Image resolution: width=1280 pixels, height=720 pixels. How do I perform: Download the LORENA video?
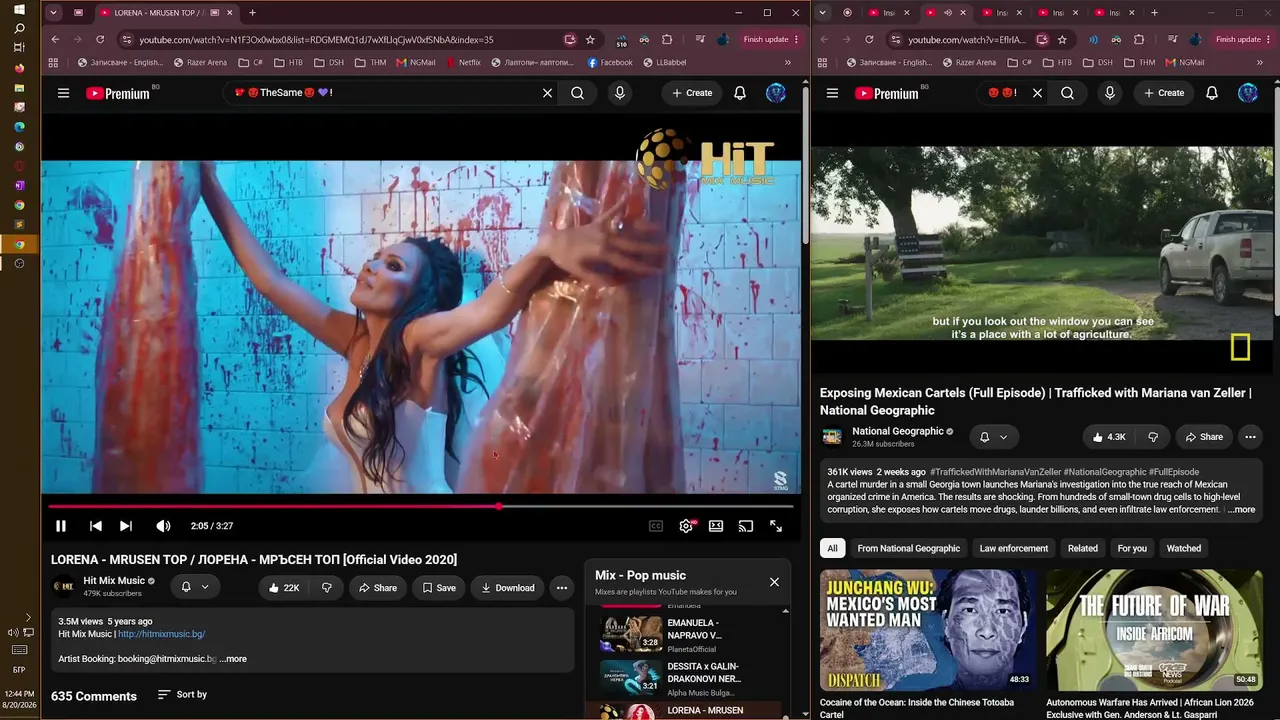508,588
